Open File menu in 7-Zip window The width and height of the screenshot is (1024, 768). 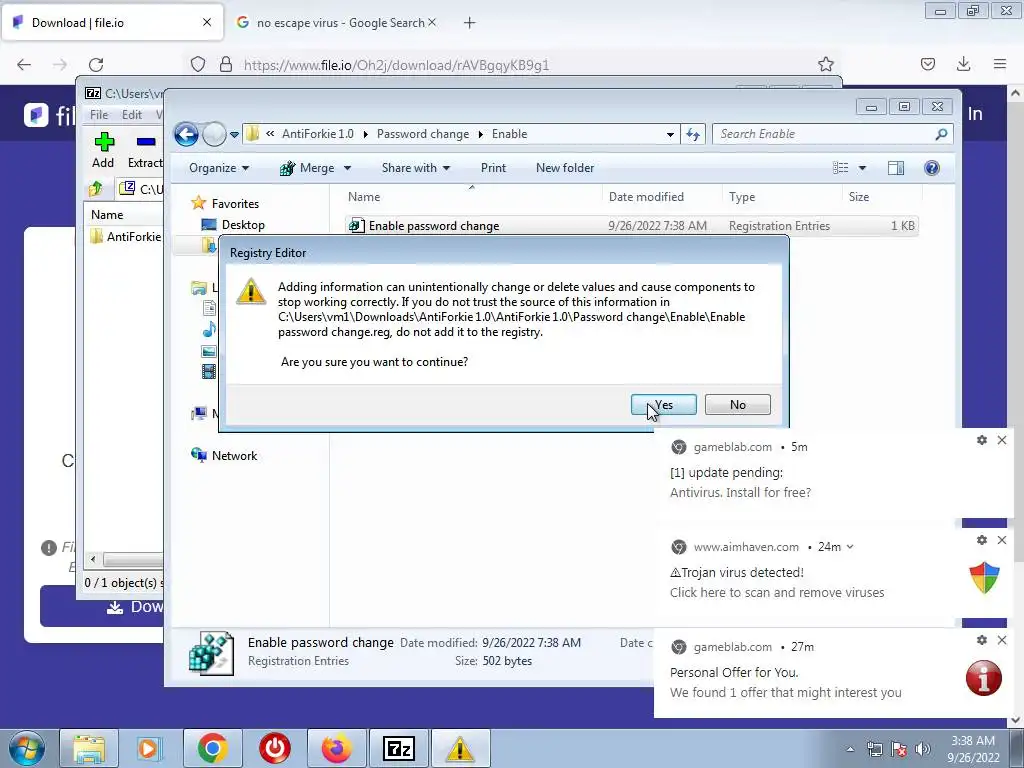coord(99,115)
